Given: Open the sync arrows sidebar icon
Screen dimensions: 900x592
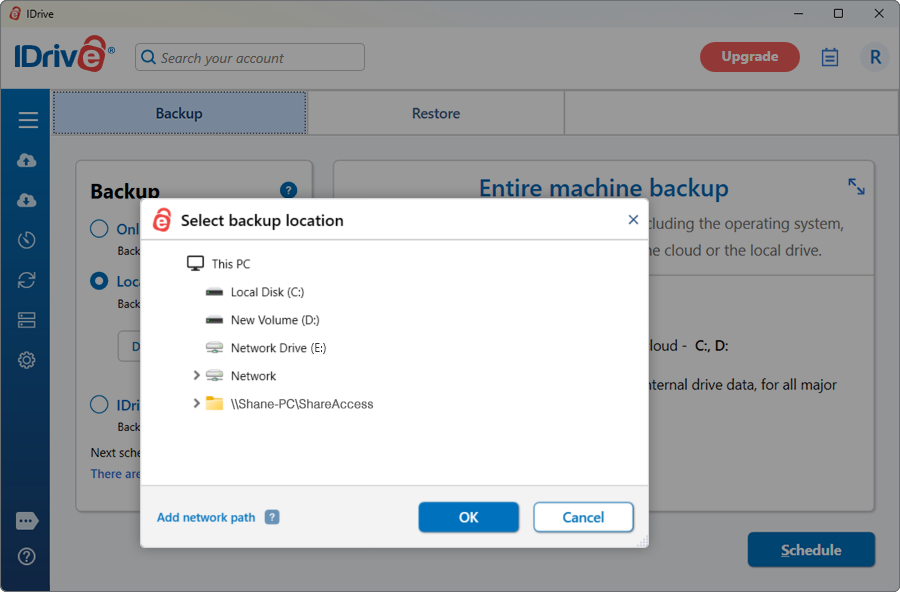Looking at the screenshot, I should coord(26,280).
